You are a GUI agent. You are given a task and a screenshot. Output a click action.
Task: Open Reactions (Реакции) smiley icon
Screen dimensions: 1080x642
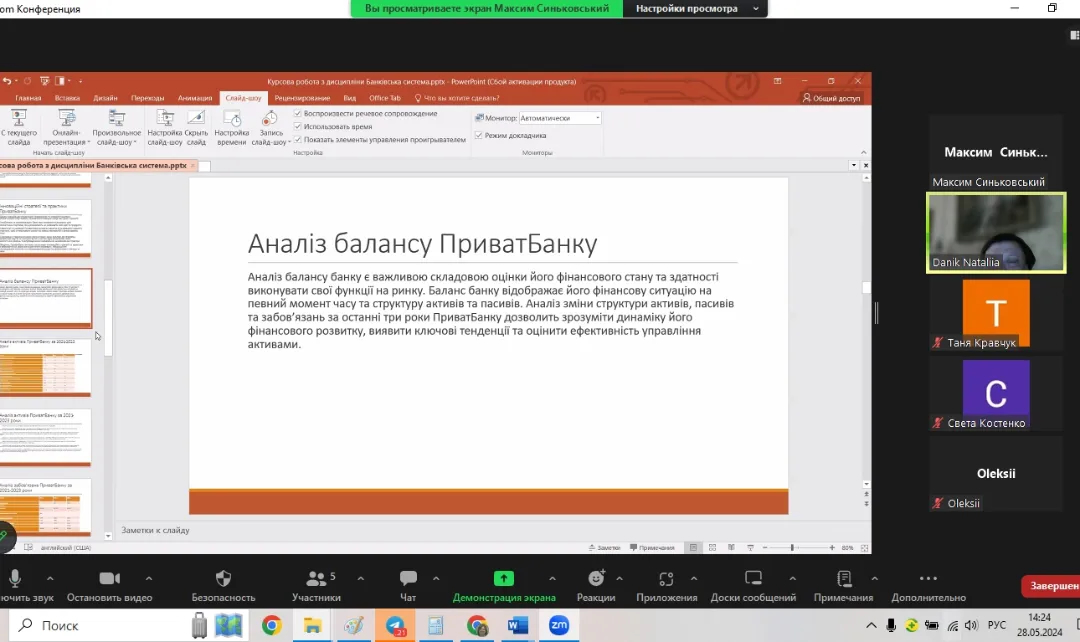point(596,579)
